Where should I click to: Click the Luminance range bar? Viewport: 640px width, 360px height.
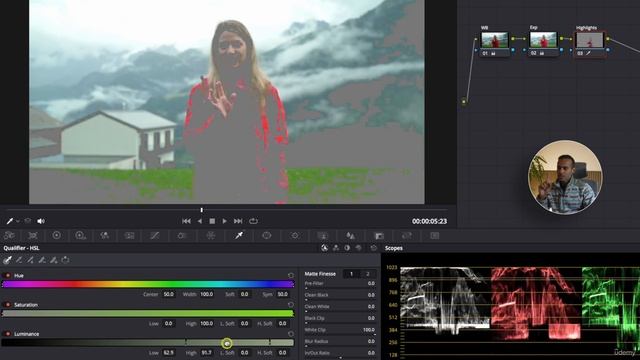tap(148, 343)
